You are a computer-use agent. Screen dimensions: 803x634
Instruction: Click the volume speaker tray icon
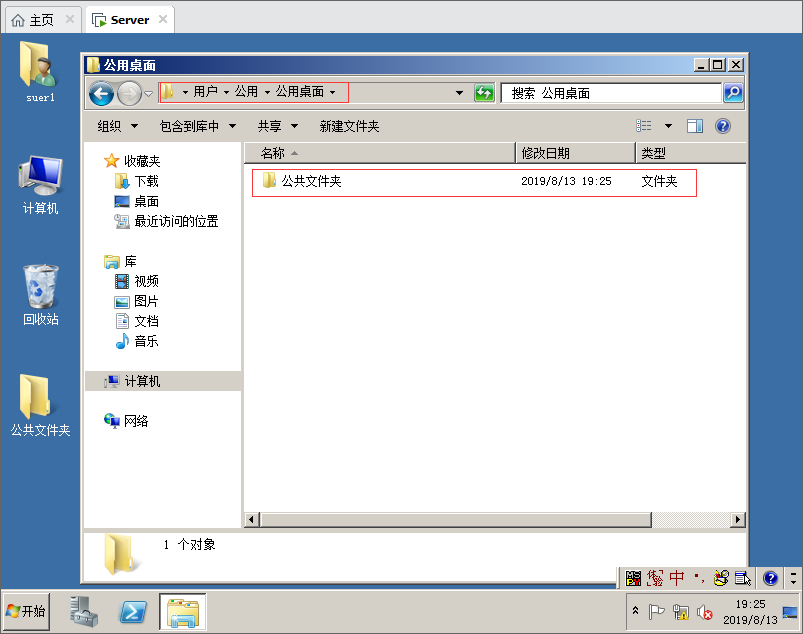point(704,611)
